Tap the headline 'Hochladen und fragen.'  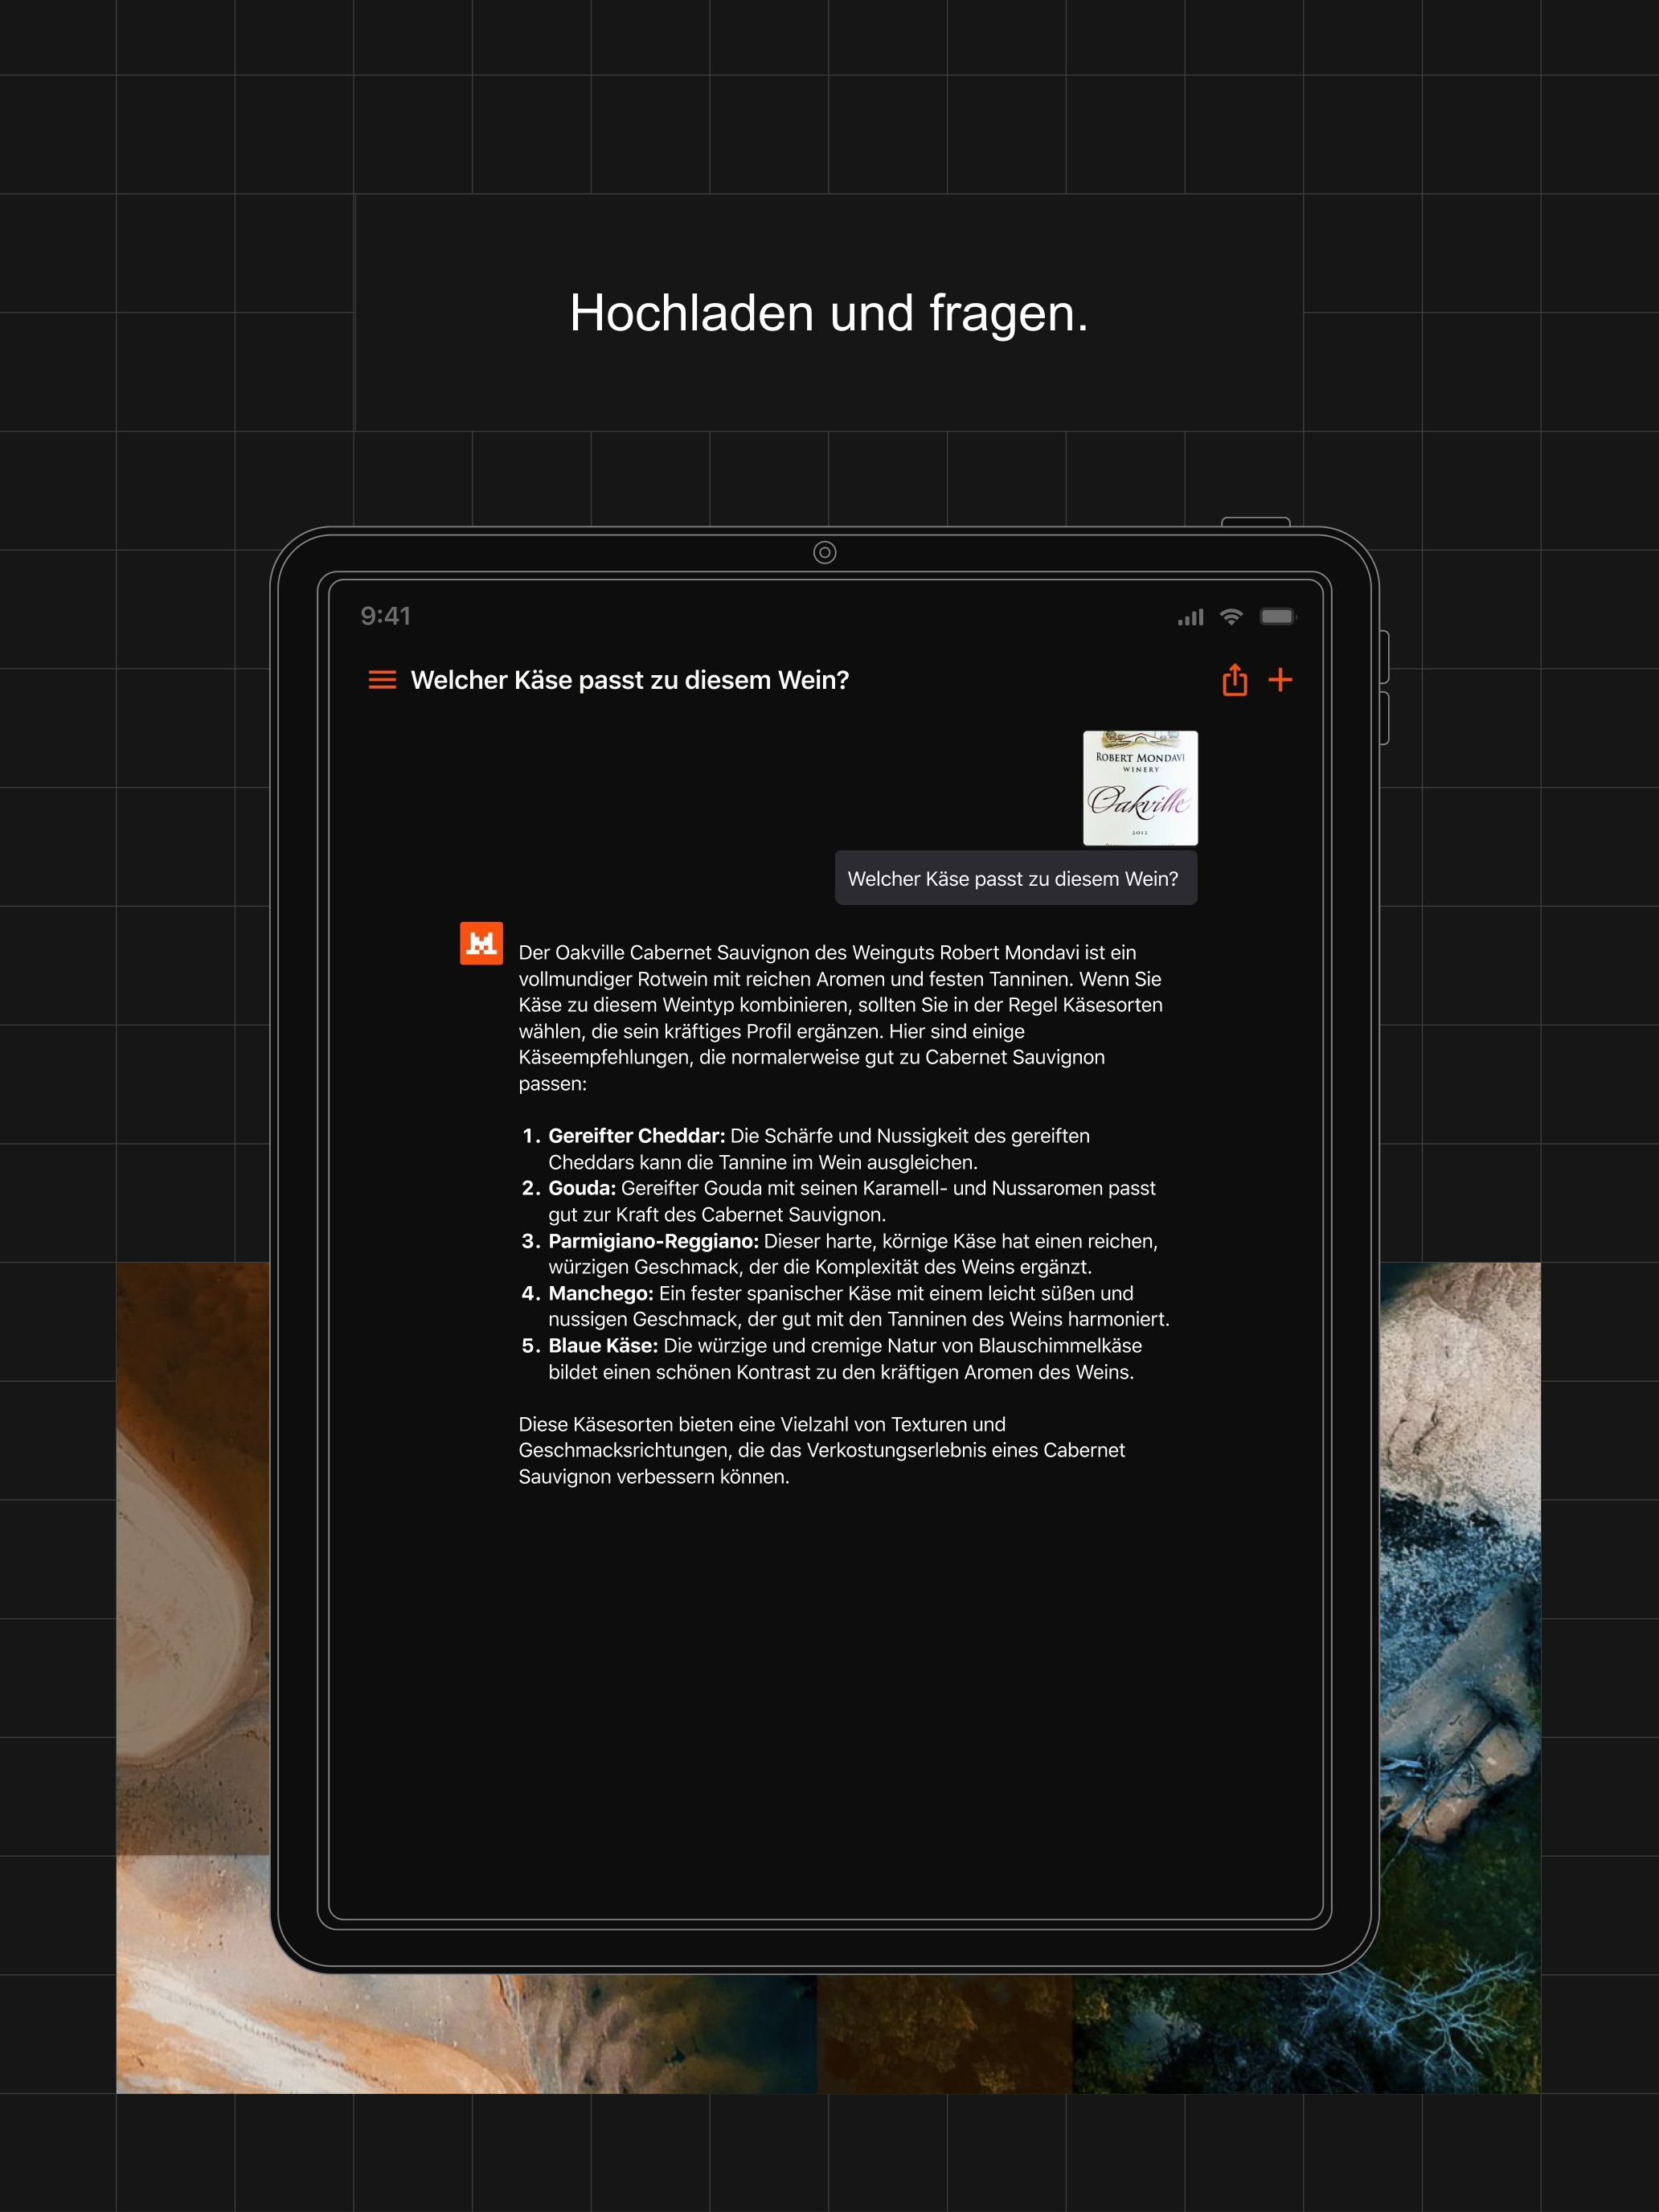(x=828, y=313)
